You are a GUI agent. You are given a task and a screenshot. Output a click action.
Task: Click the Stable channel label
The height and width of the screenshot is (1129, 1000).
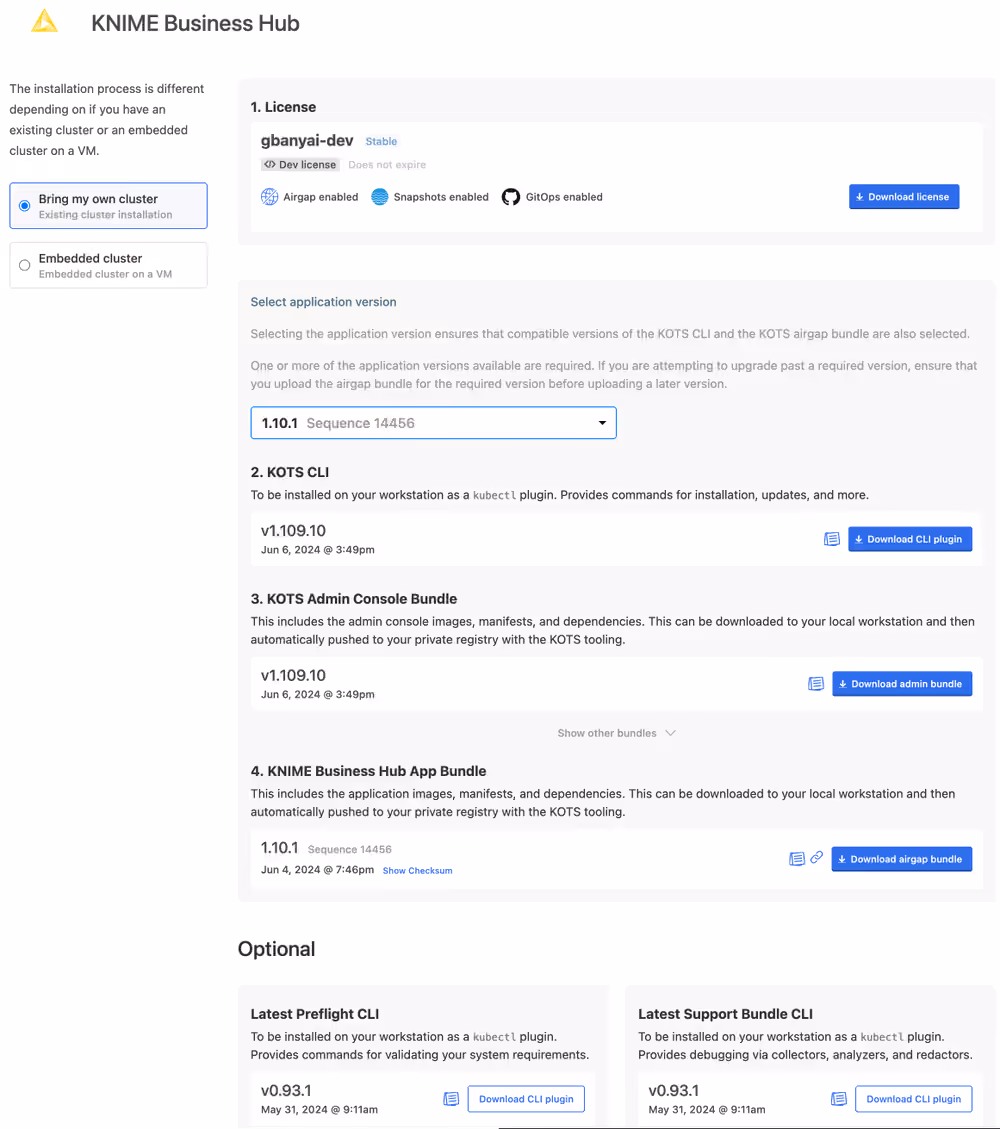[381, 141]
